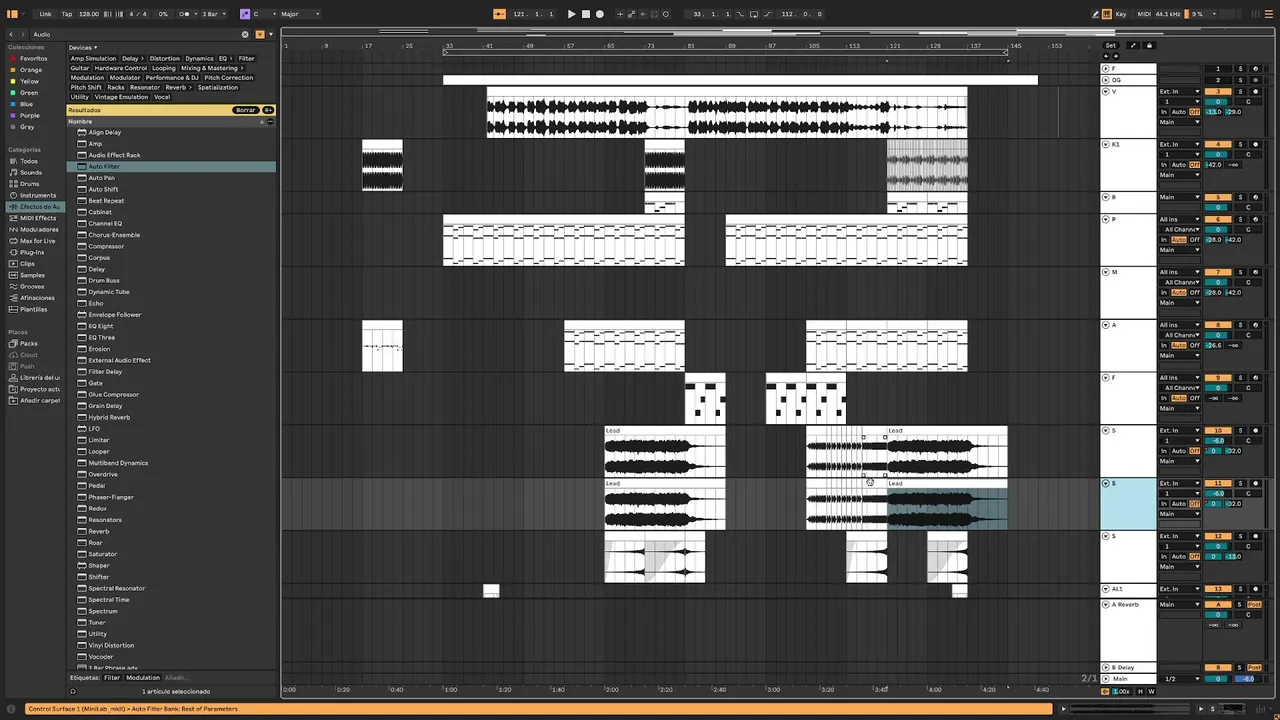Click the lock envelopes icon
This screenshot has width=1280, height=720.
tap(1149, 45)
